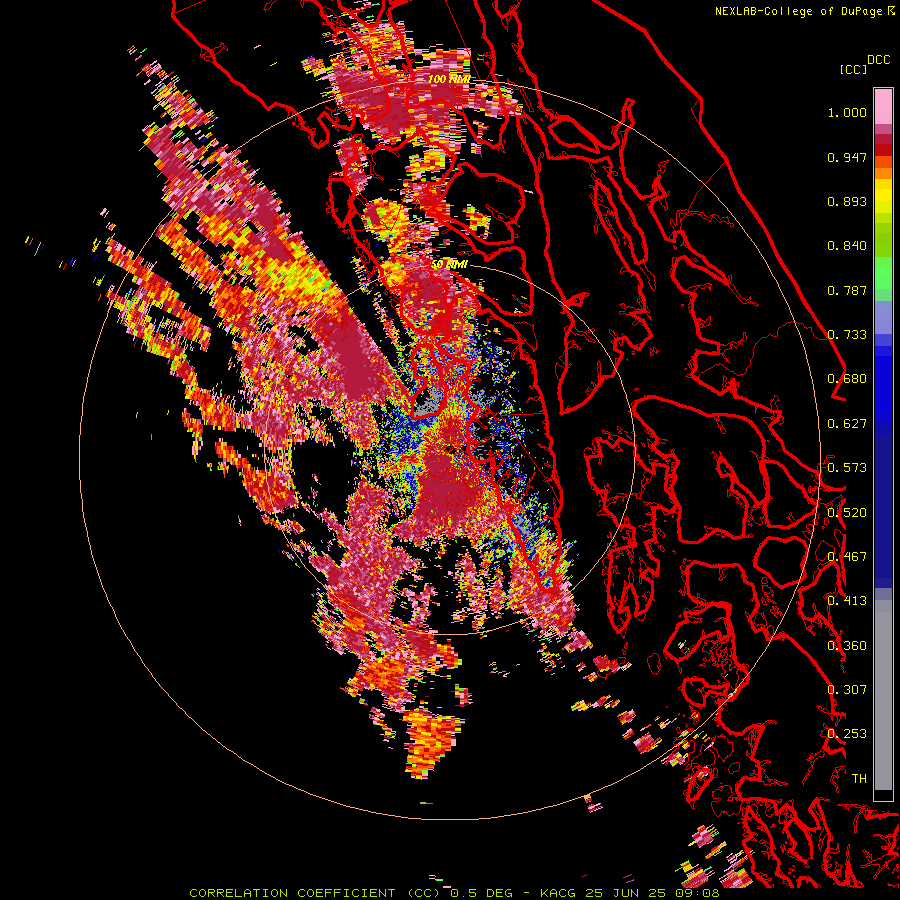Click the pink swatch at the color bar's top

pyautogui.click(x=883, y=106)
